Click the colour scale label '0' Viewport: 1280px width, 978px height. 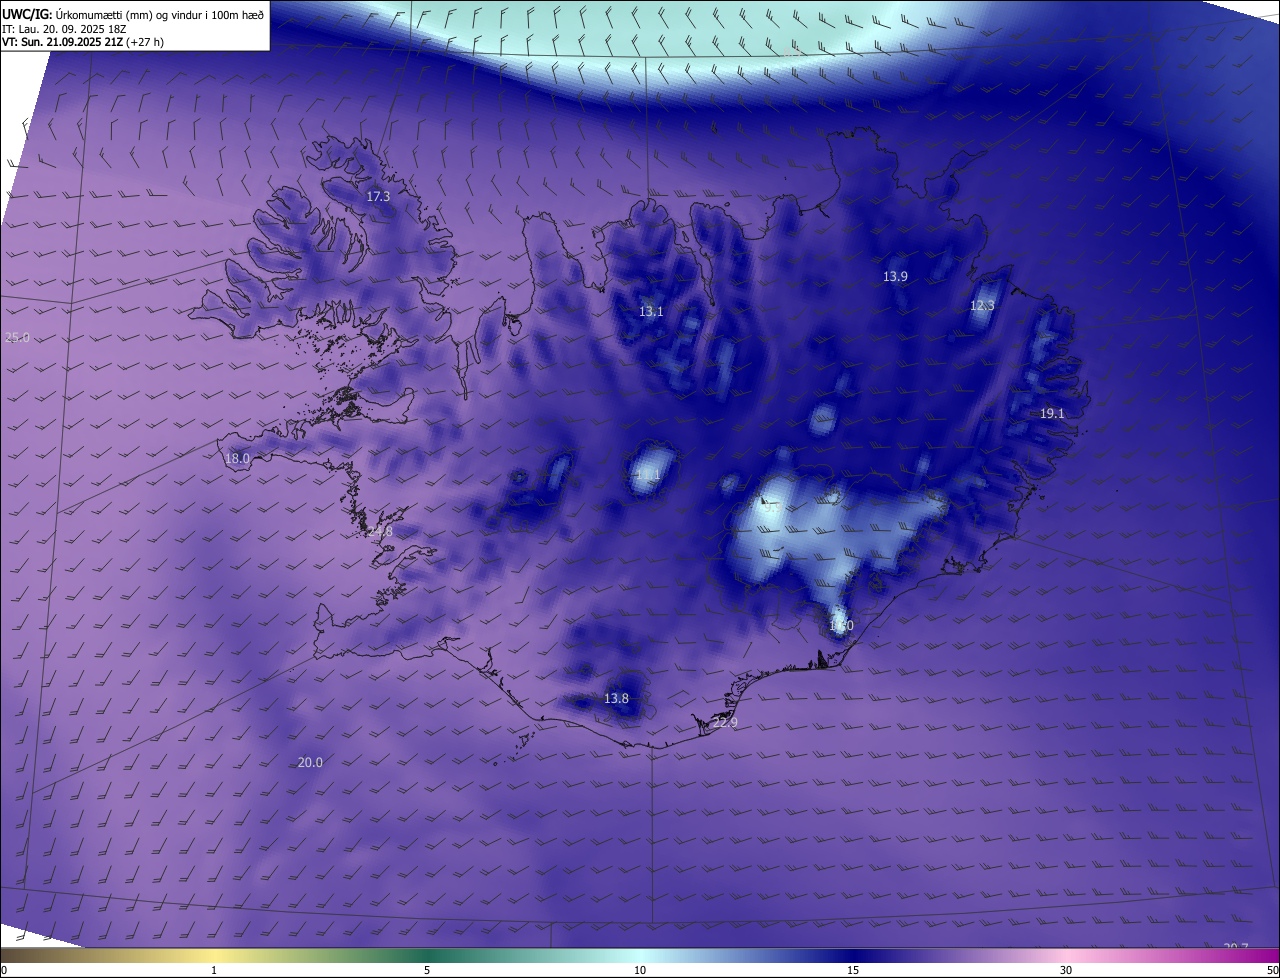[x=4, y=970]
